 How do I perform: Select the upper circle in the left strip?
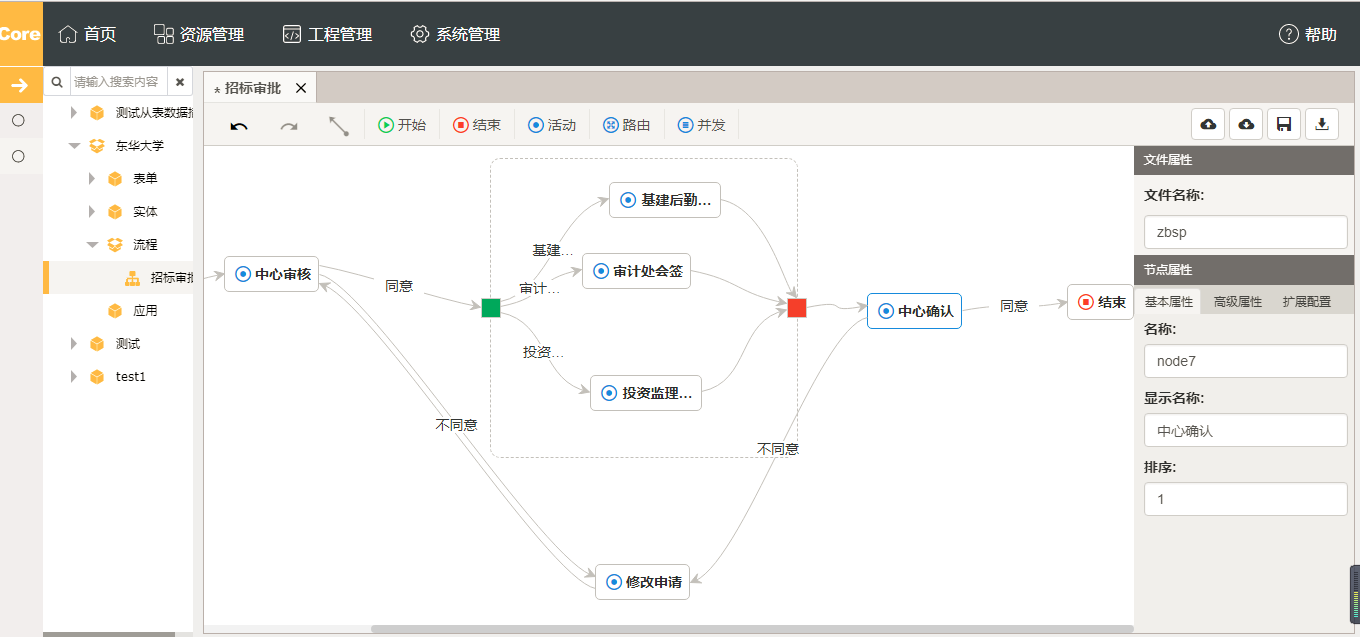[x=18, y=120]
